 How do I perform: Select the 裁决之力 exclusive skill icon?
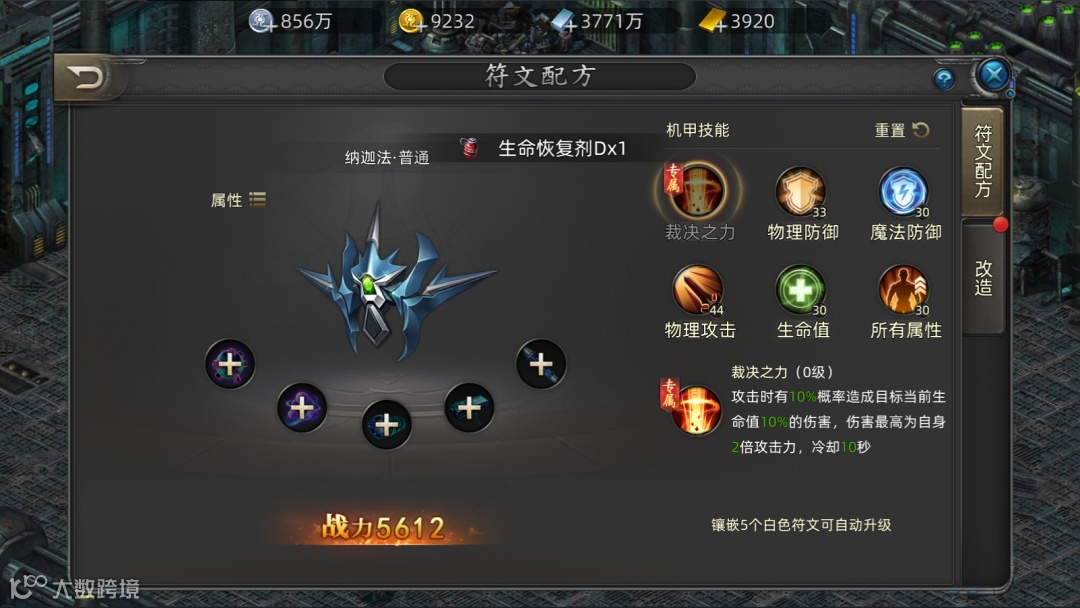(698, 191)
